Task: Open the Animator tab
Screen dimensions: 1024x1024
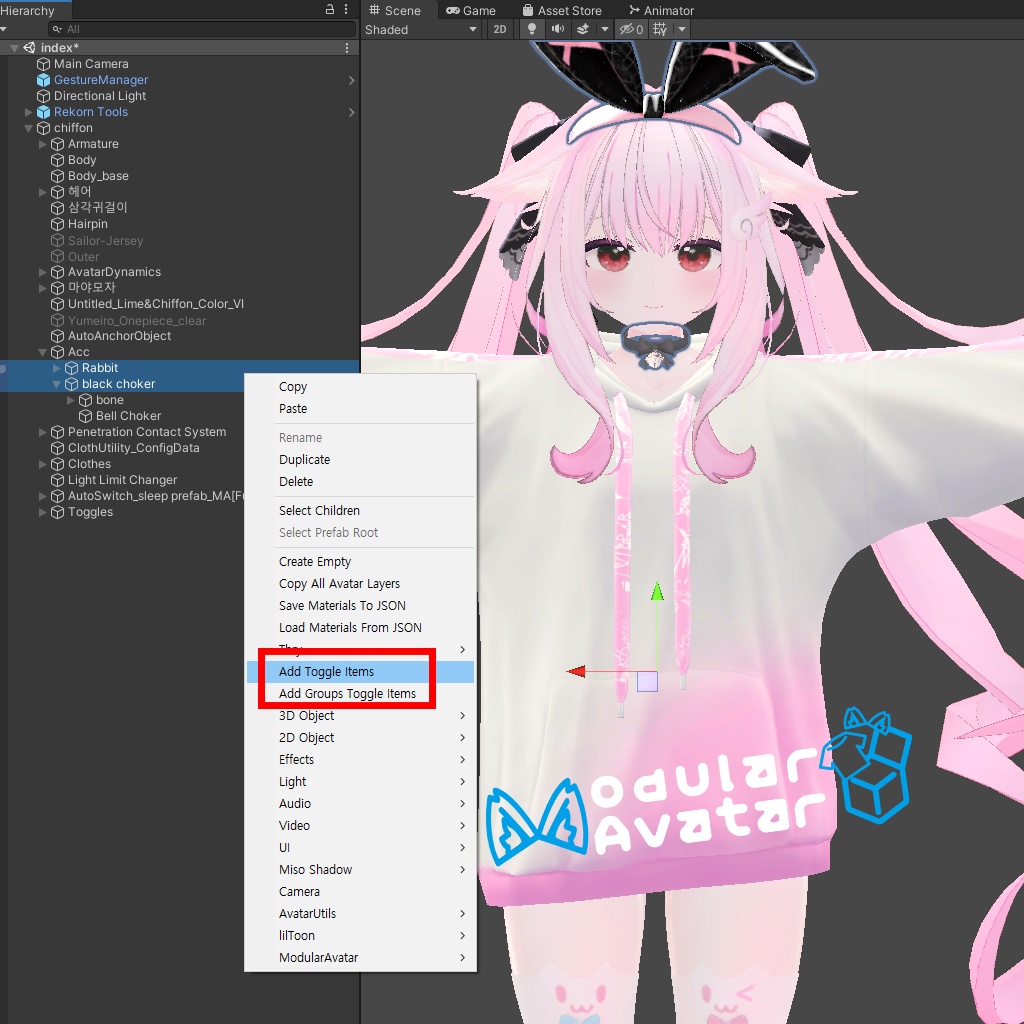Action: point(661,10)
